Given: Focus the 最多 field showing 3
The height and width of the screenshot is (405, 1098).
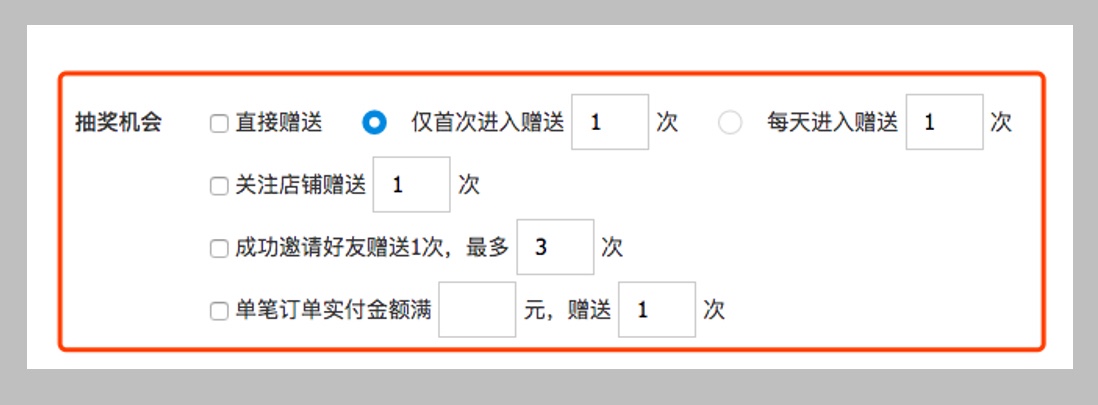Looking at the screenshot, I should click(555, 247).
